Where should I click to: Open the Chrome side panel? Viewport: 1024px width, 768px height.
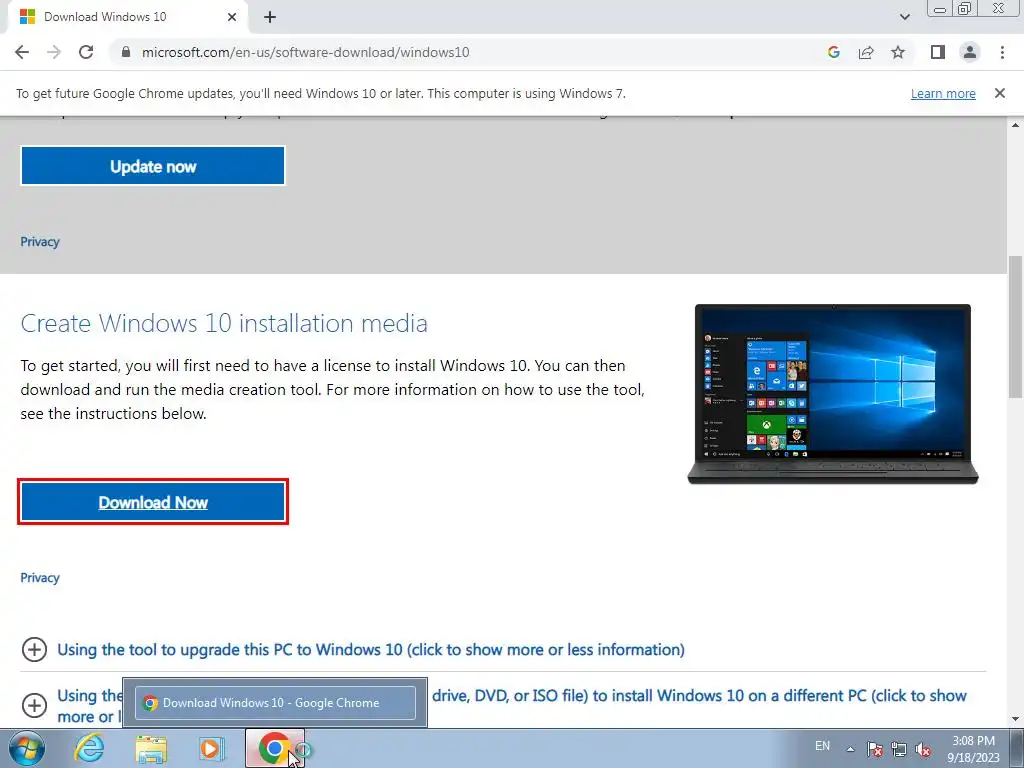938,52
